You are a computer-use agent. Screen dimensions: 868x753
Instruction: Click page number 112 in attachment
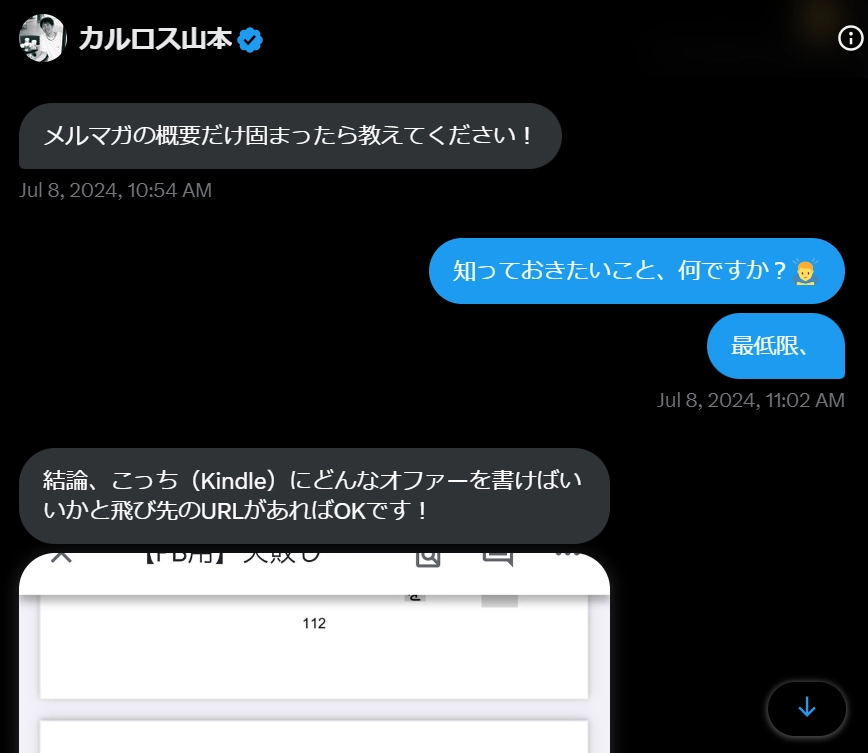point(314,623)
